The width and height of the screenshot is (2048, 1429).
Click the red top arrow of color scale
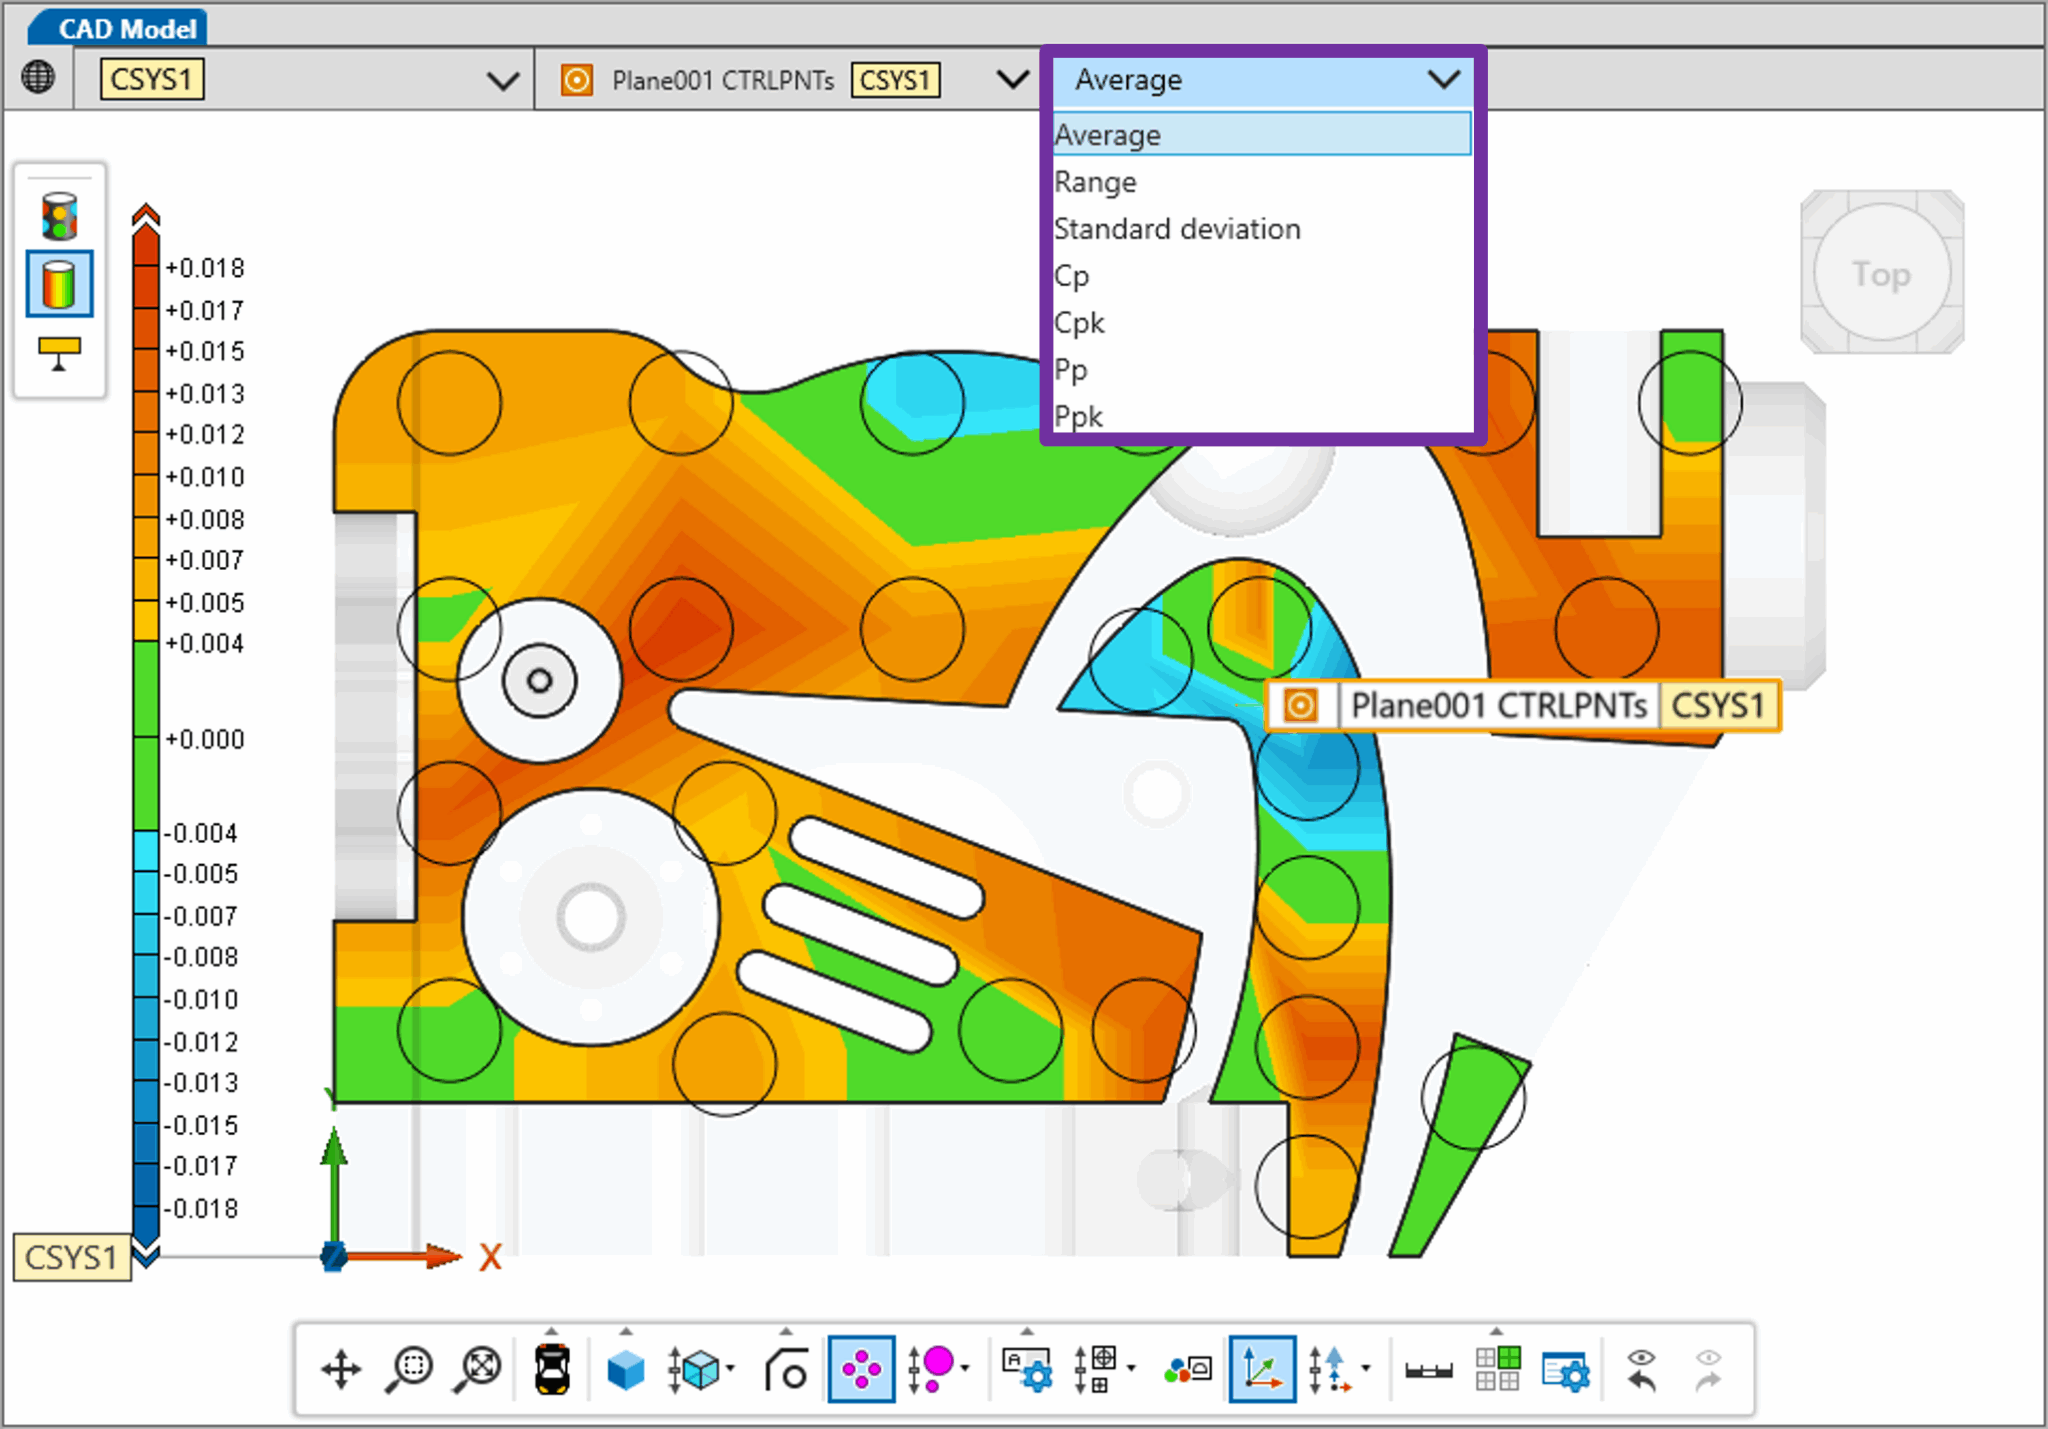click(x=146, y=215)
